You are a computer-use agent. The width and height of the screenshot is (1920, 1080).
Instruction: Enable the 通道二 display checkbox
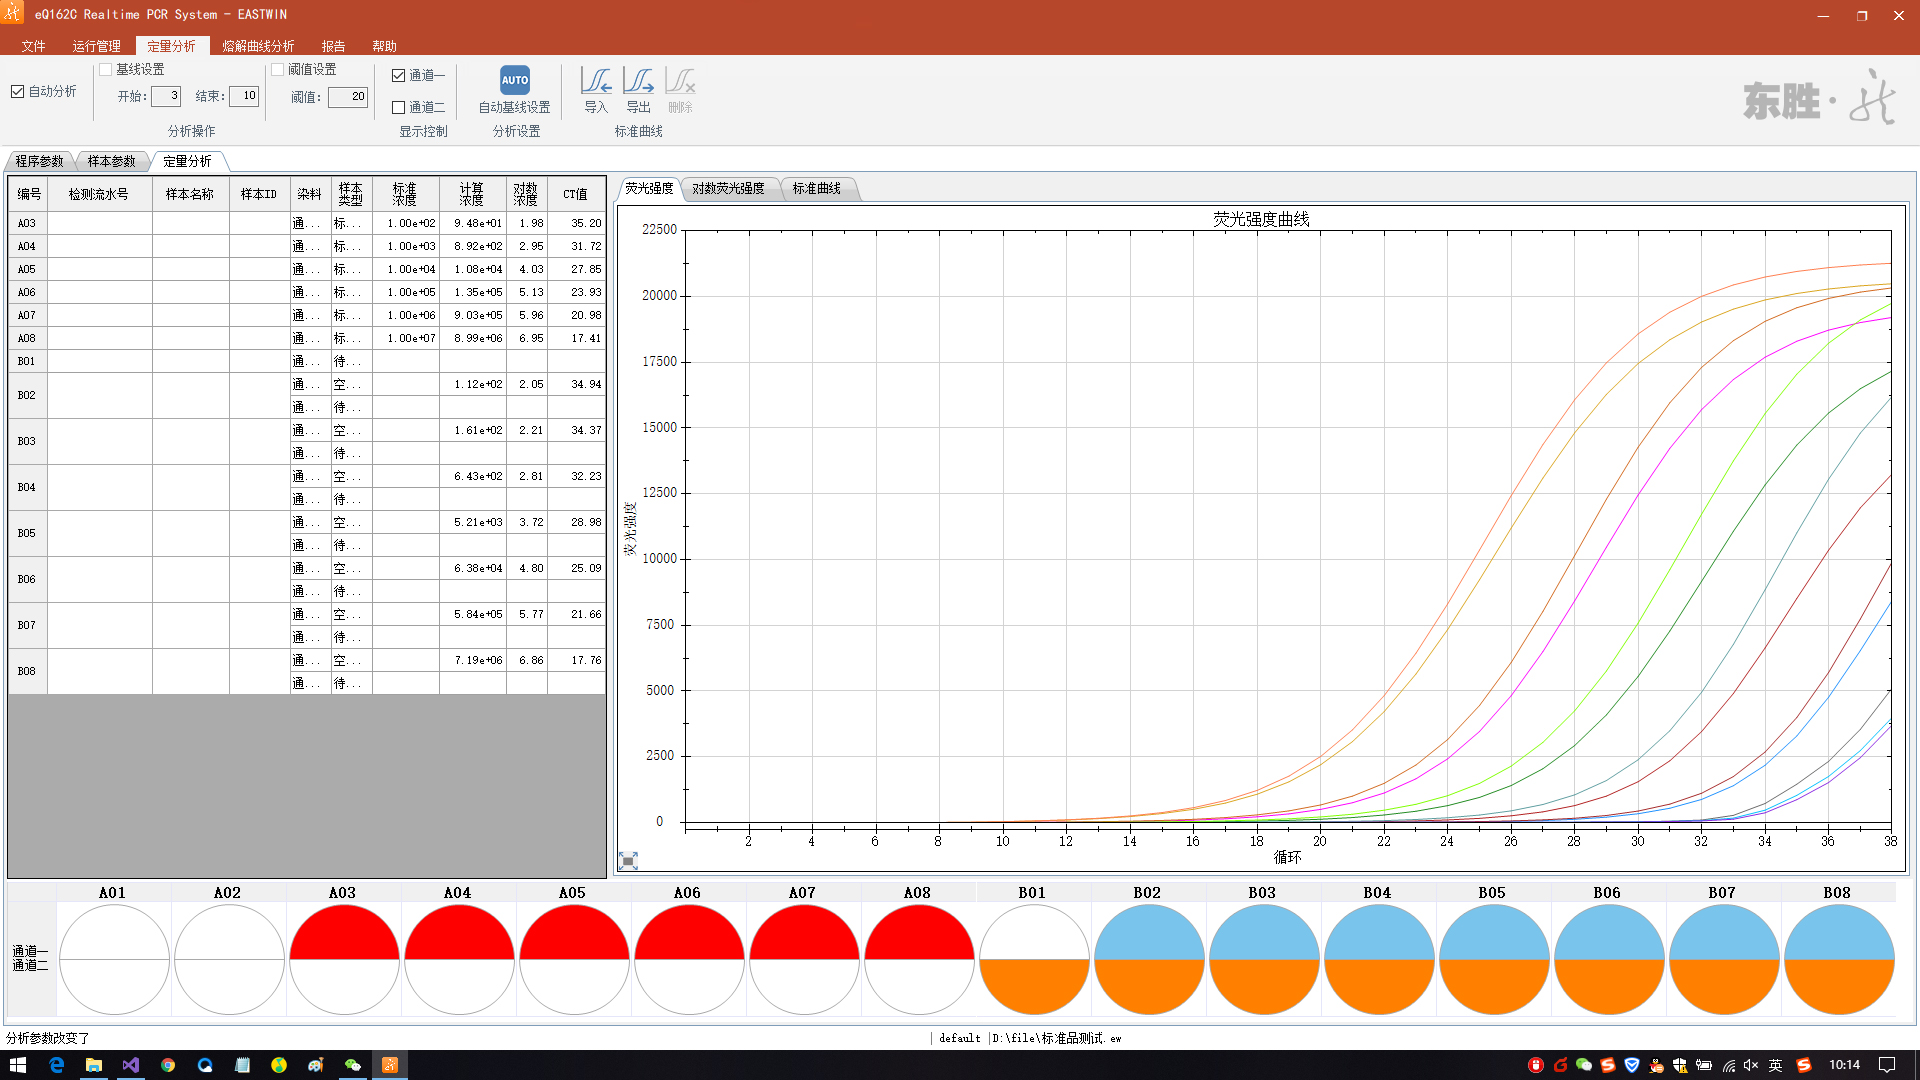tap(399, 107)
